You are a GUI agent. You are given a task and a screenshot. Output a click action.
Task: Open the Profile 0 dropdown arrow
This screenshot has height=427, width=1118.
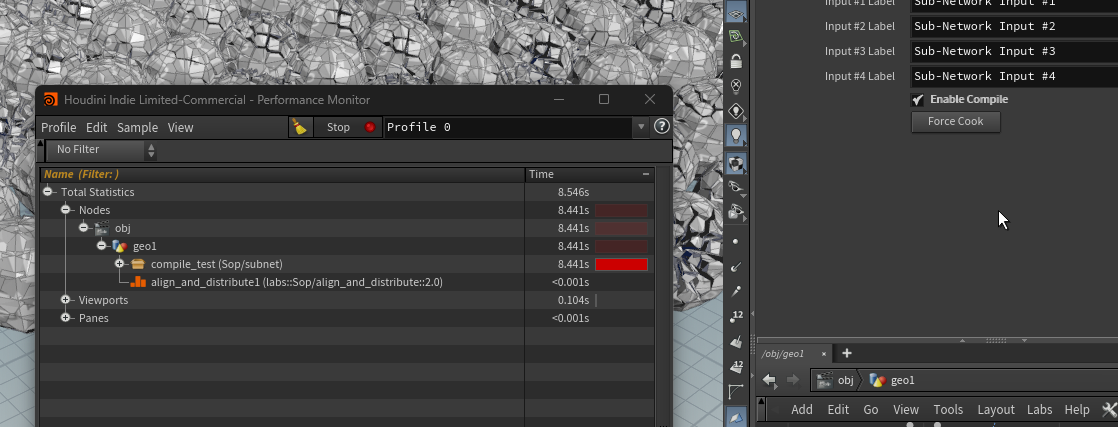641,127
